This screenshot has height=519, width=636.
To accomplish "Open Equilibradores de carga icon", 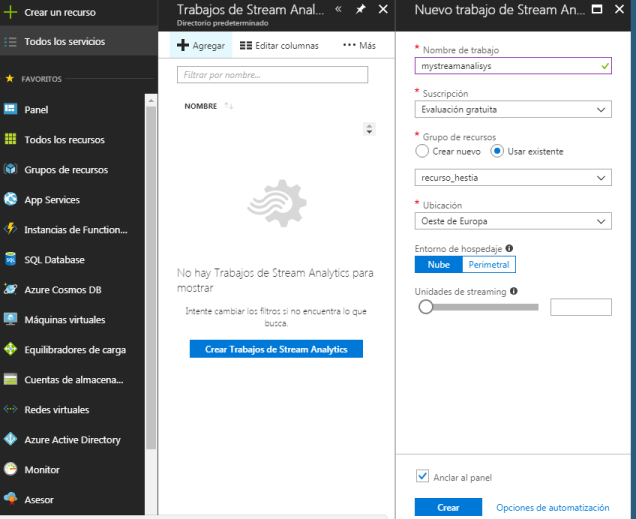I will [x=11, y=350].
